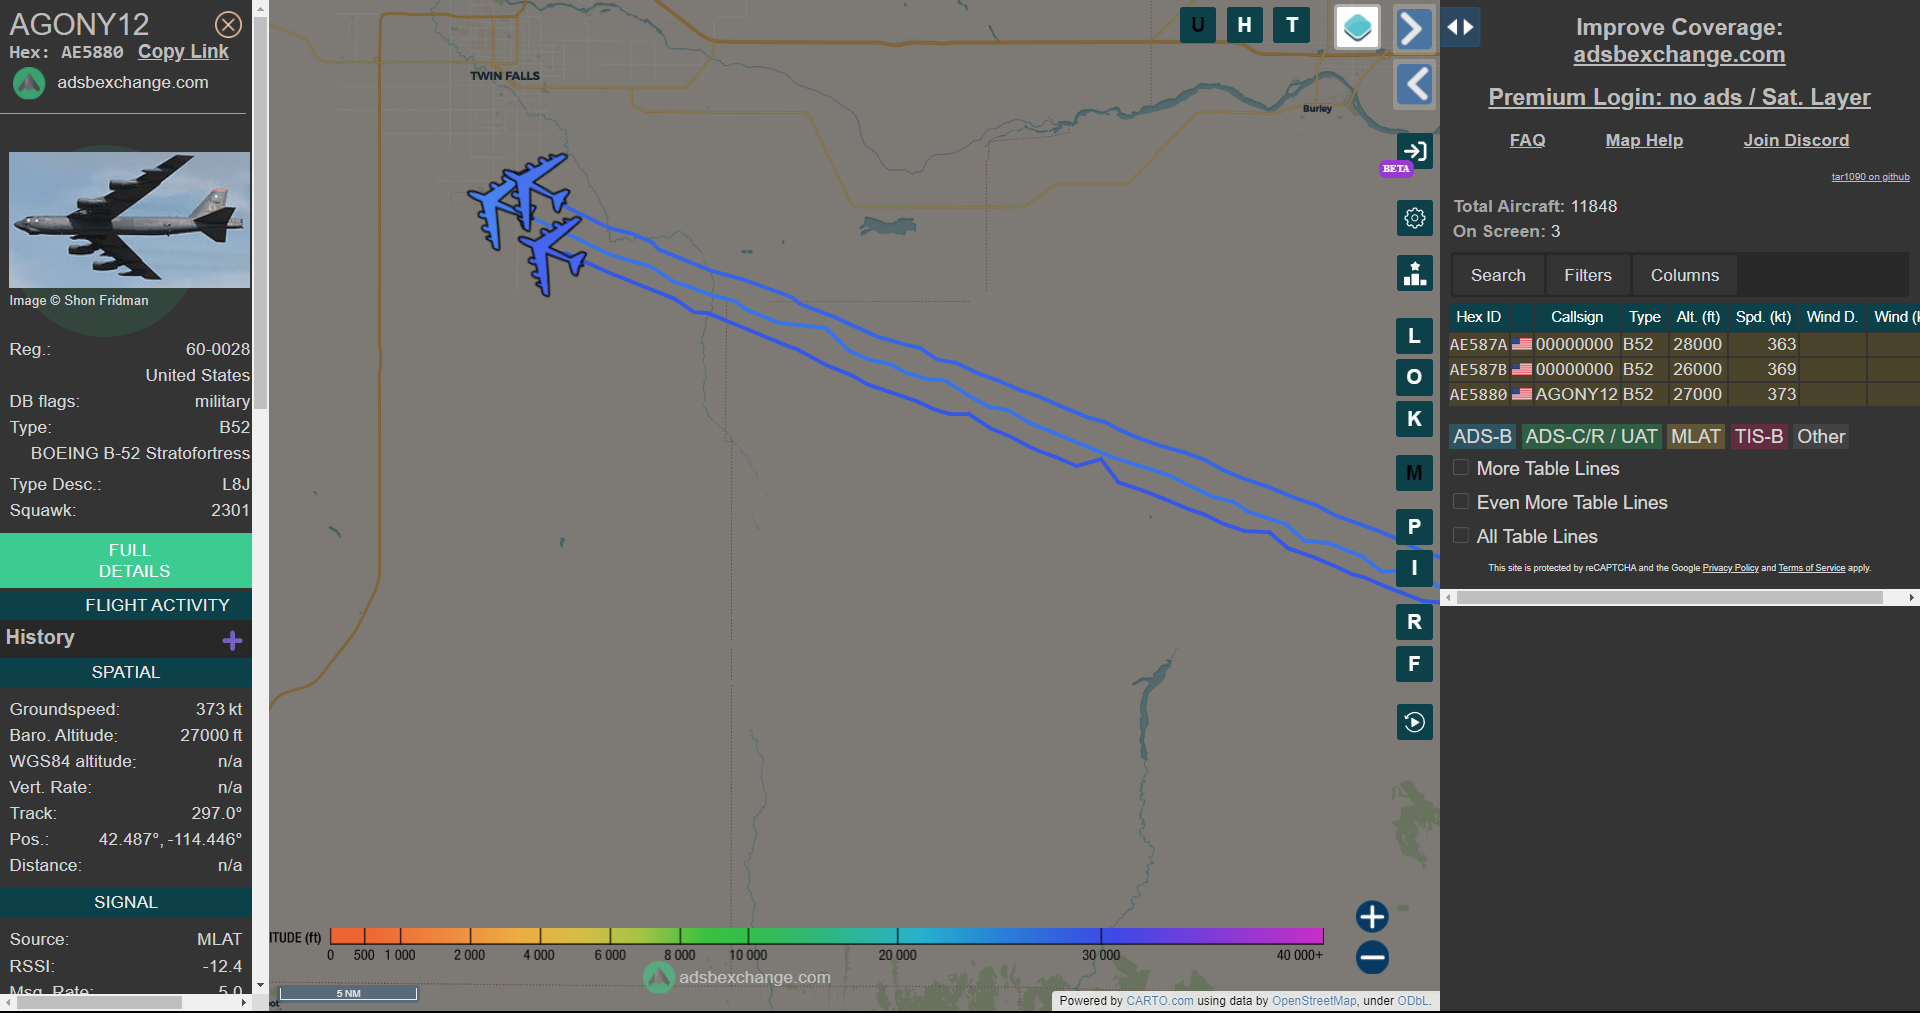Enable Even More Table Lines checkbox
This screenshot has width=1920, height=1013.
tap(1461, 502)
